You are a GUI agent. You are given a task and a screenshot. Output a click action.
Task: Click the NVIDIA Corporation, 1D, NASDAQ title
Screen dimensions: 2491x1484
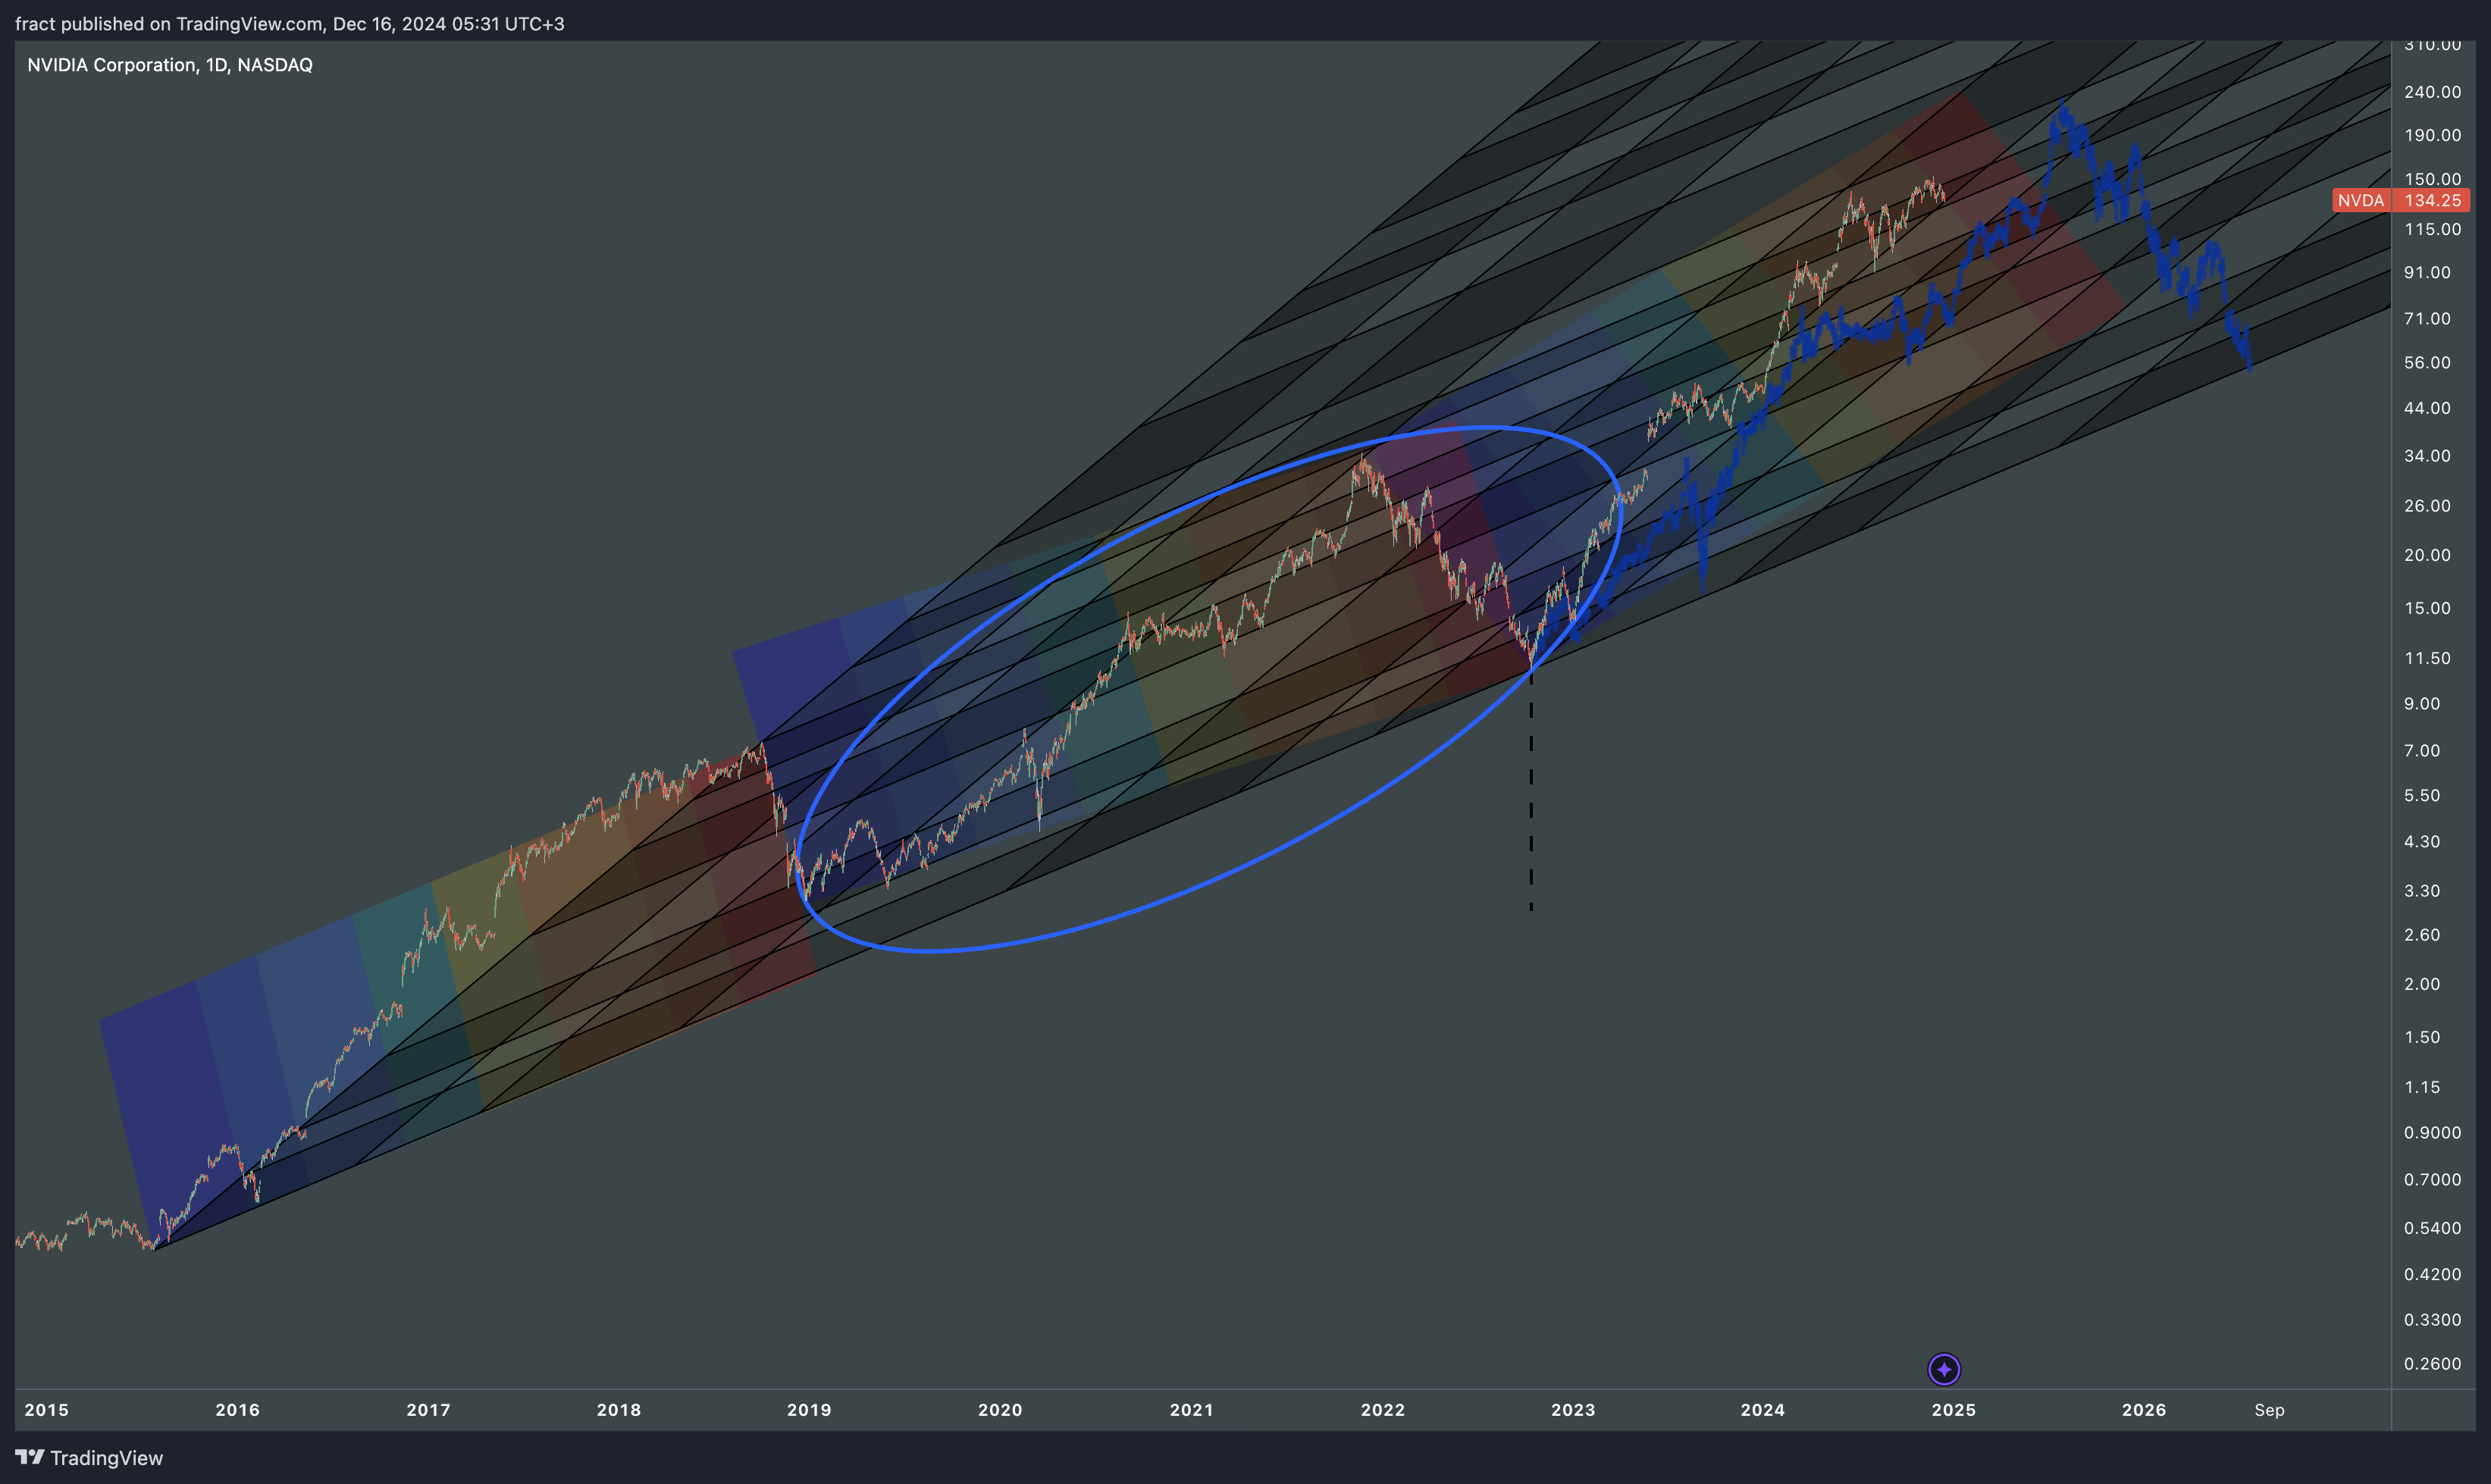coord(170,65)
